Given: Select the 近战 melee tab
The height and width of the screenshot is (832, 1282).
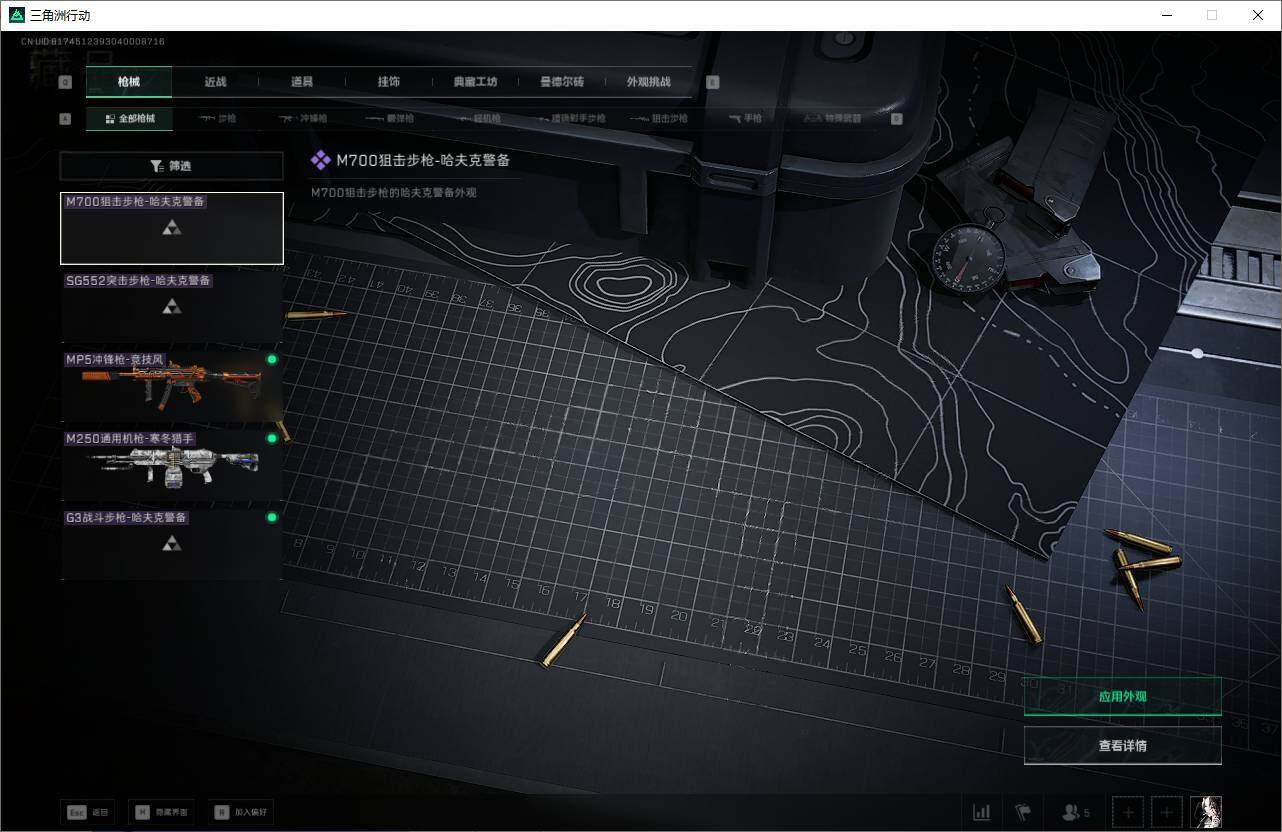Looking at the screenshot, I should click(215, 82).
